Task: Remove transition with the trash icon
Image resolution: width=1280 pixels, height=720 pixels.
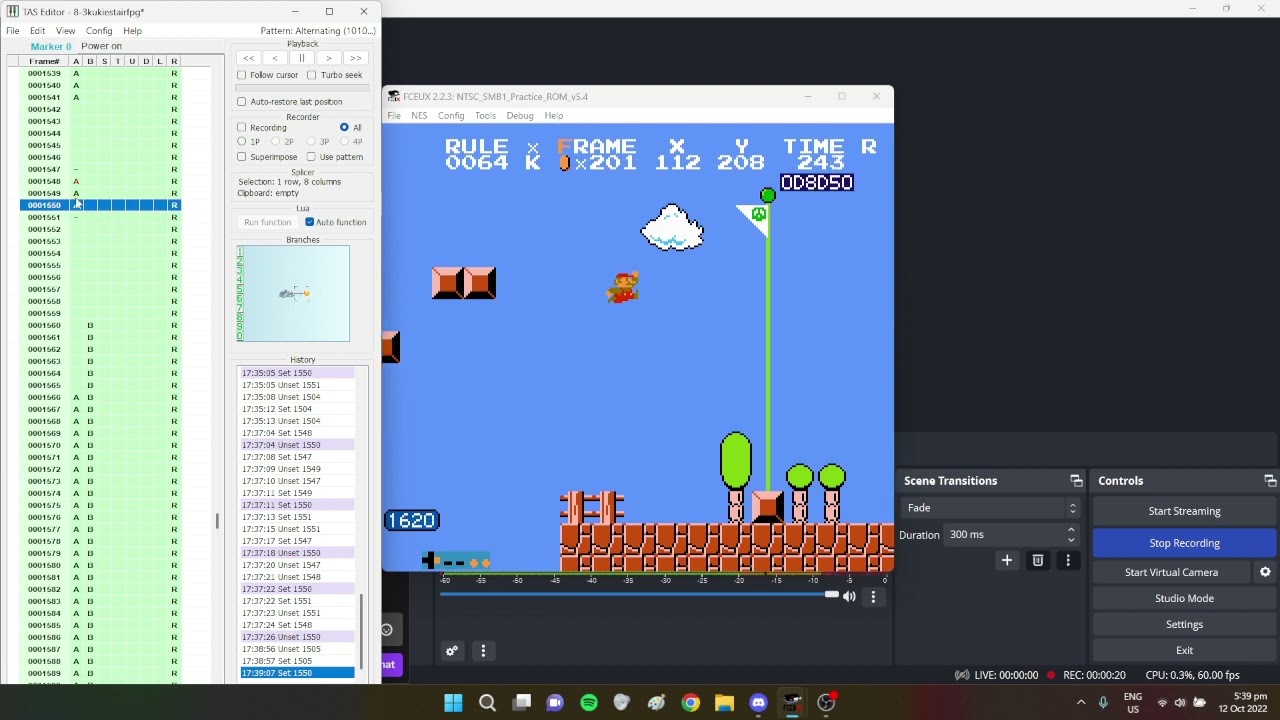Action: 1038,560
